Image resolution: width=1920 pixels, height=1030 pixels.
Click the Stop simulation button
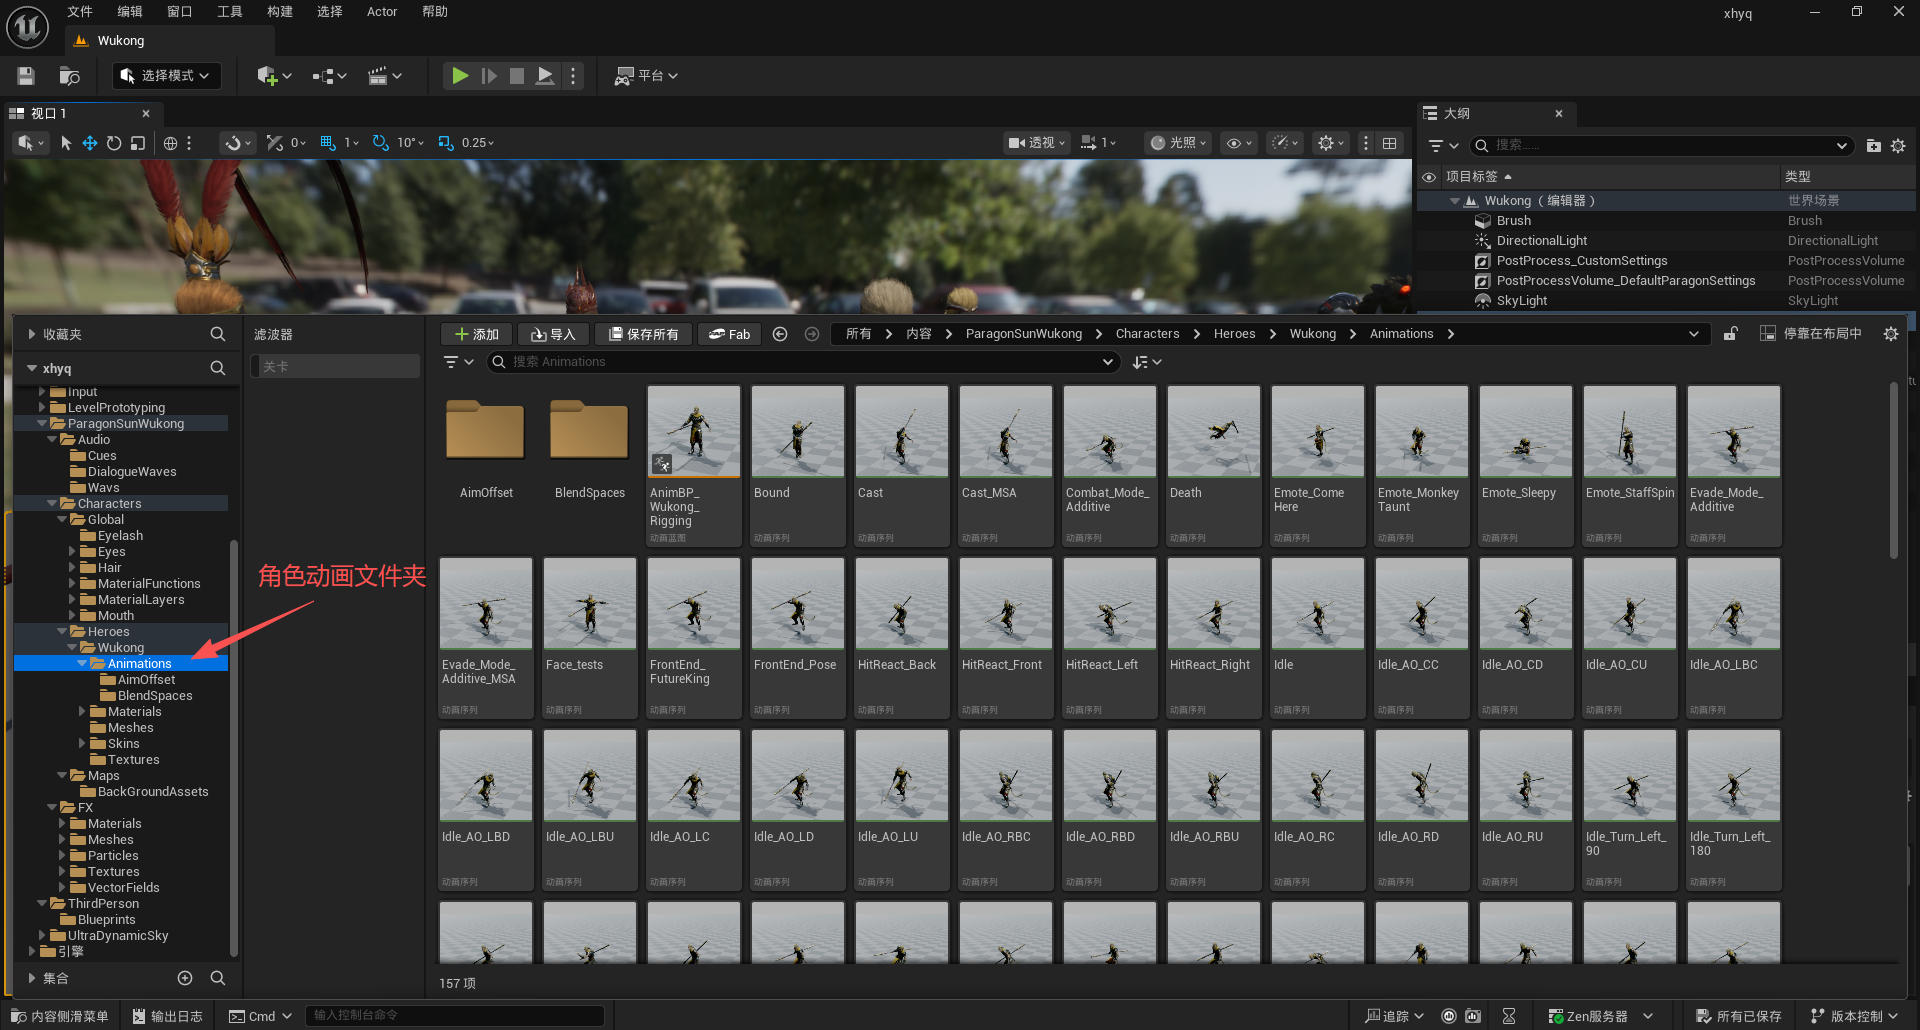click(x=517, y=76)
